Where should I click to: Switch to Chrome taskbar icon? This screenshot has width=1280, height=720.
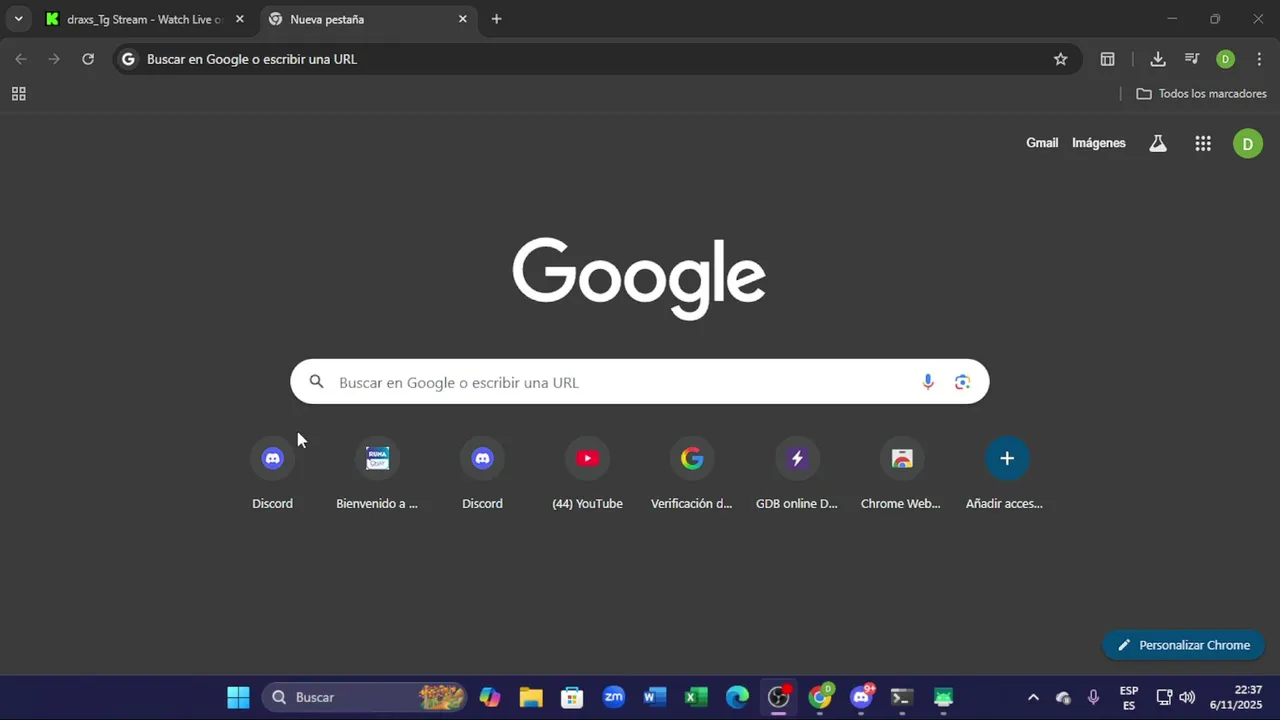coord(820,697)
